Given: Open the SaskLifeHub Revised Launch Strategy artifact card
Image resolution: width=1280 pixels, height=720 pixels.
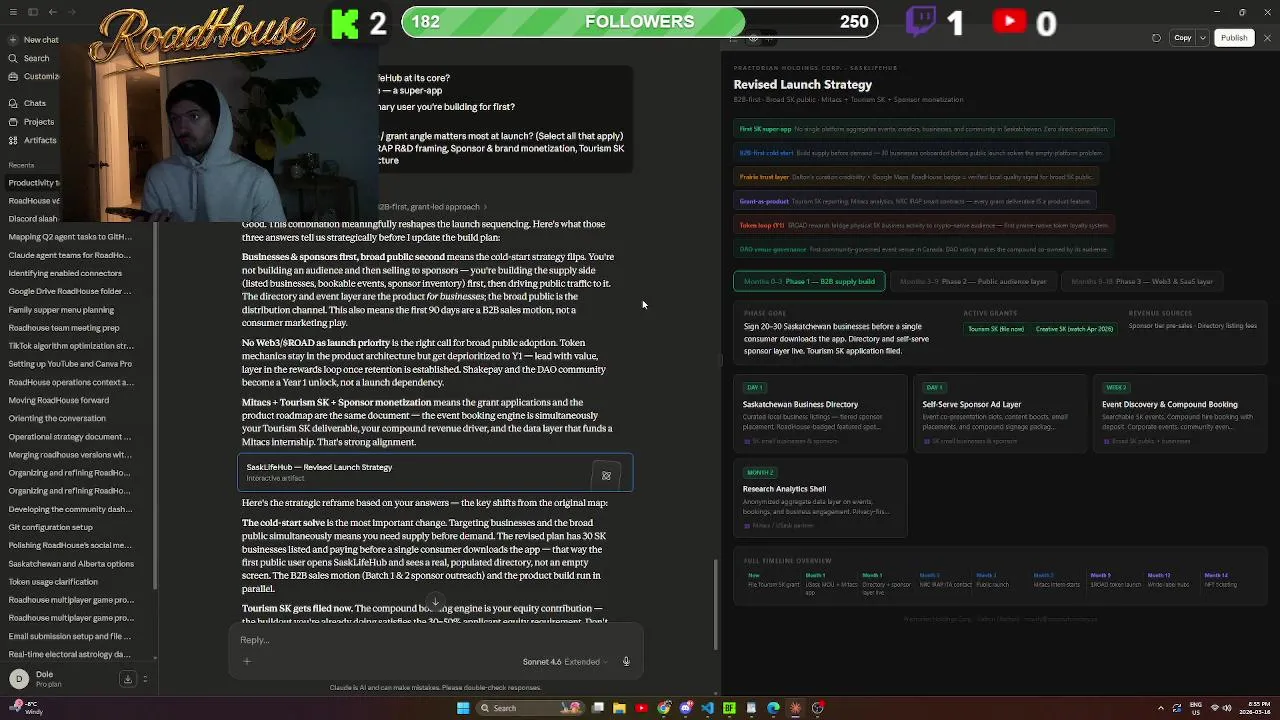Looking at the screenshot, I should click(435, 472).
